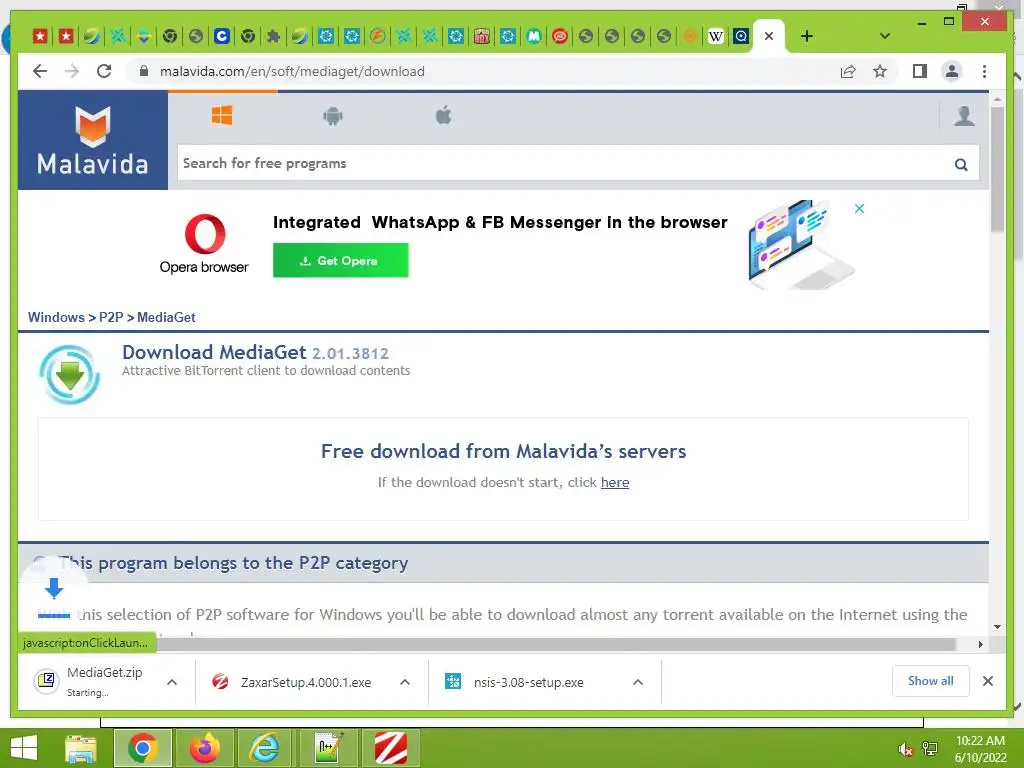
Task: Launch Internet Explorer from taskbar
Action: click(265, 748)
